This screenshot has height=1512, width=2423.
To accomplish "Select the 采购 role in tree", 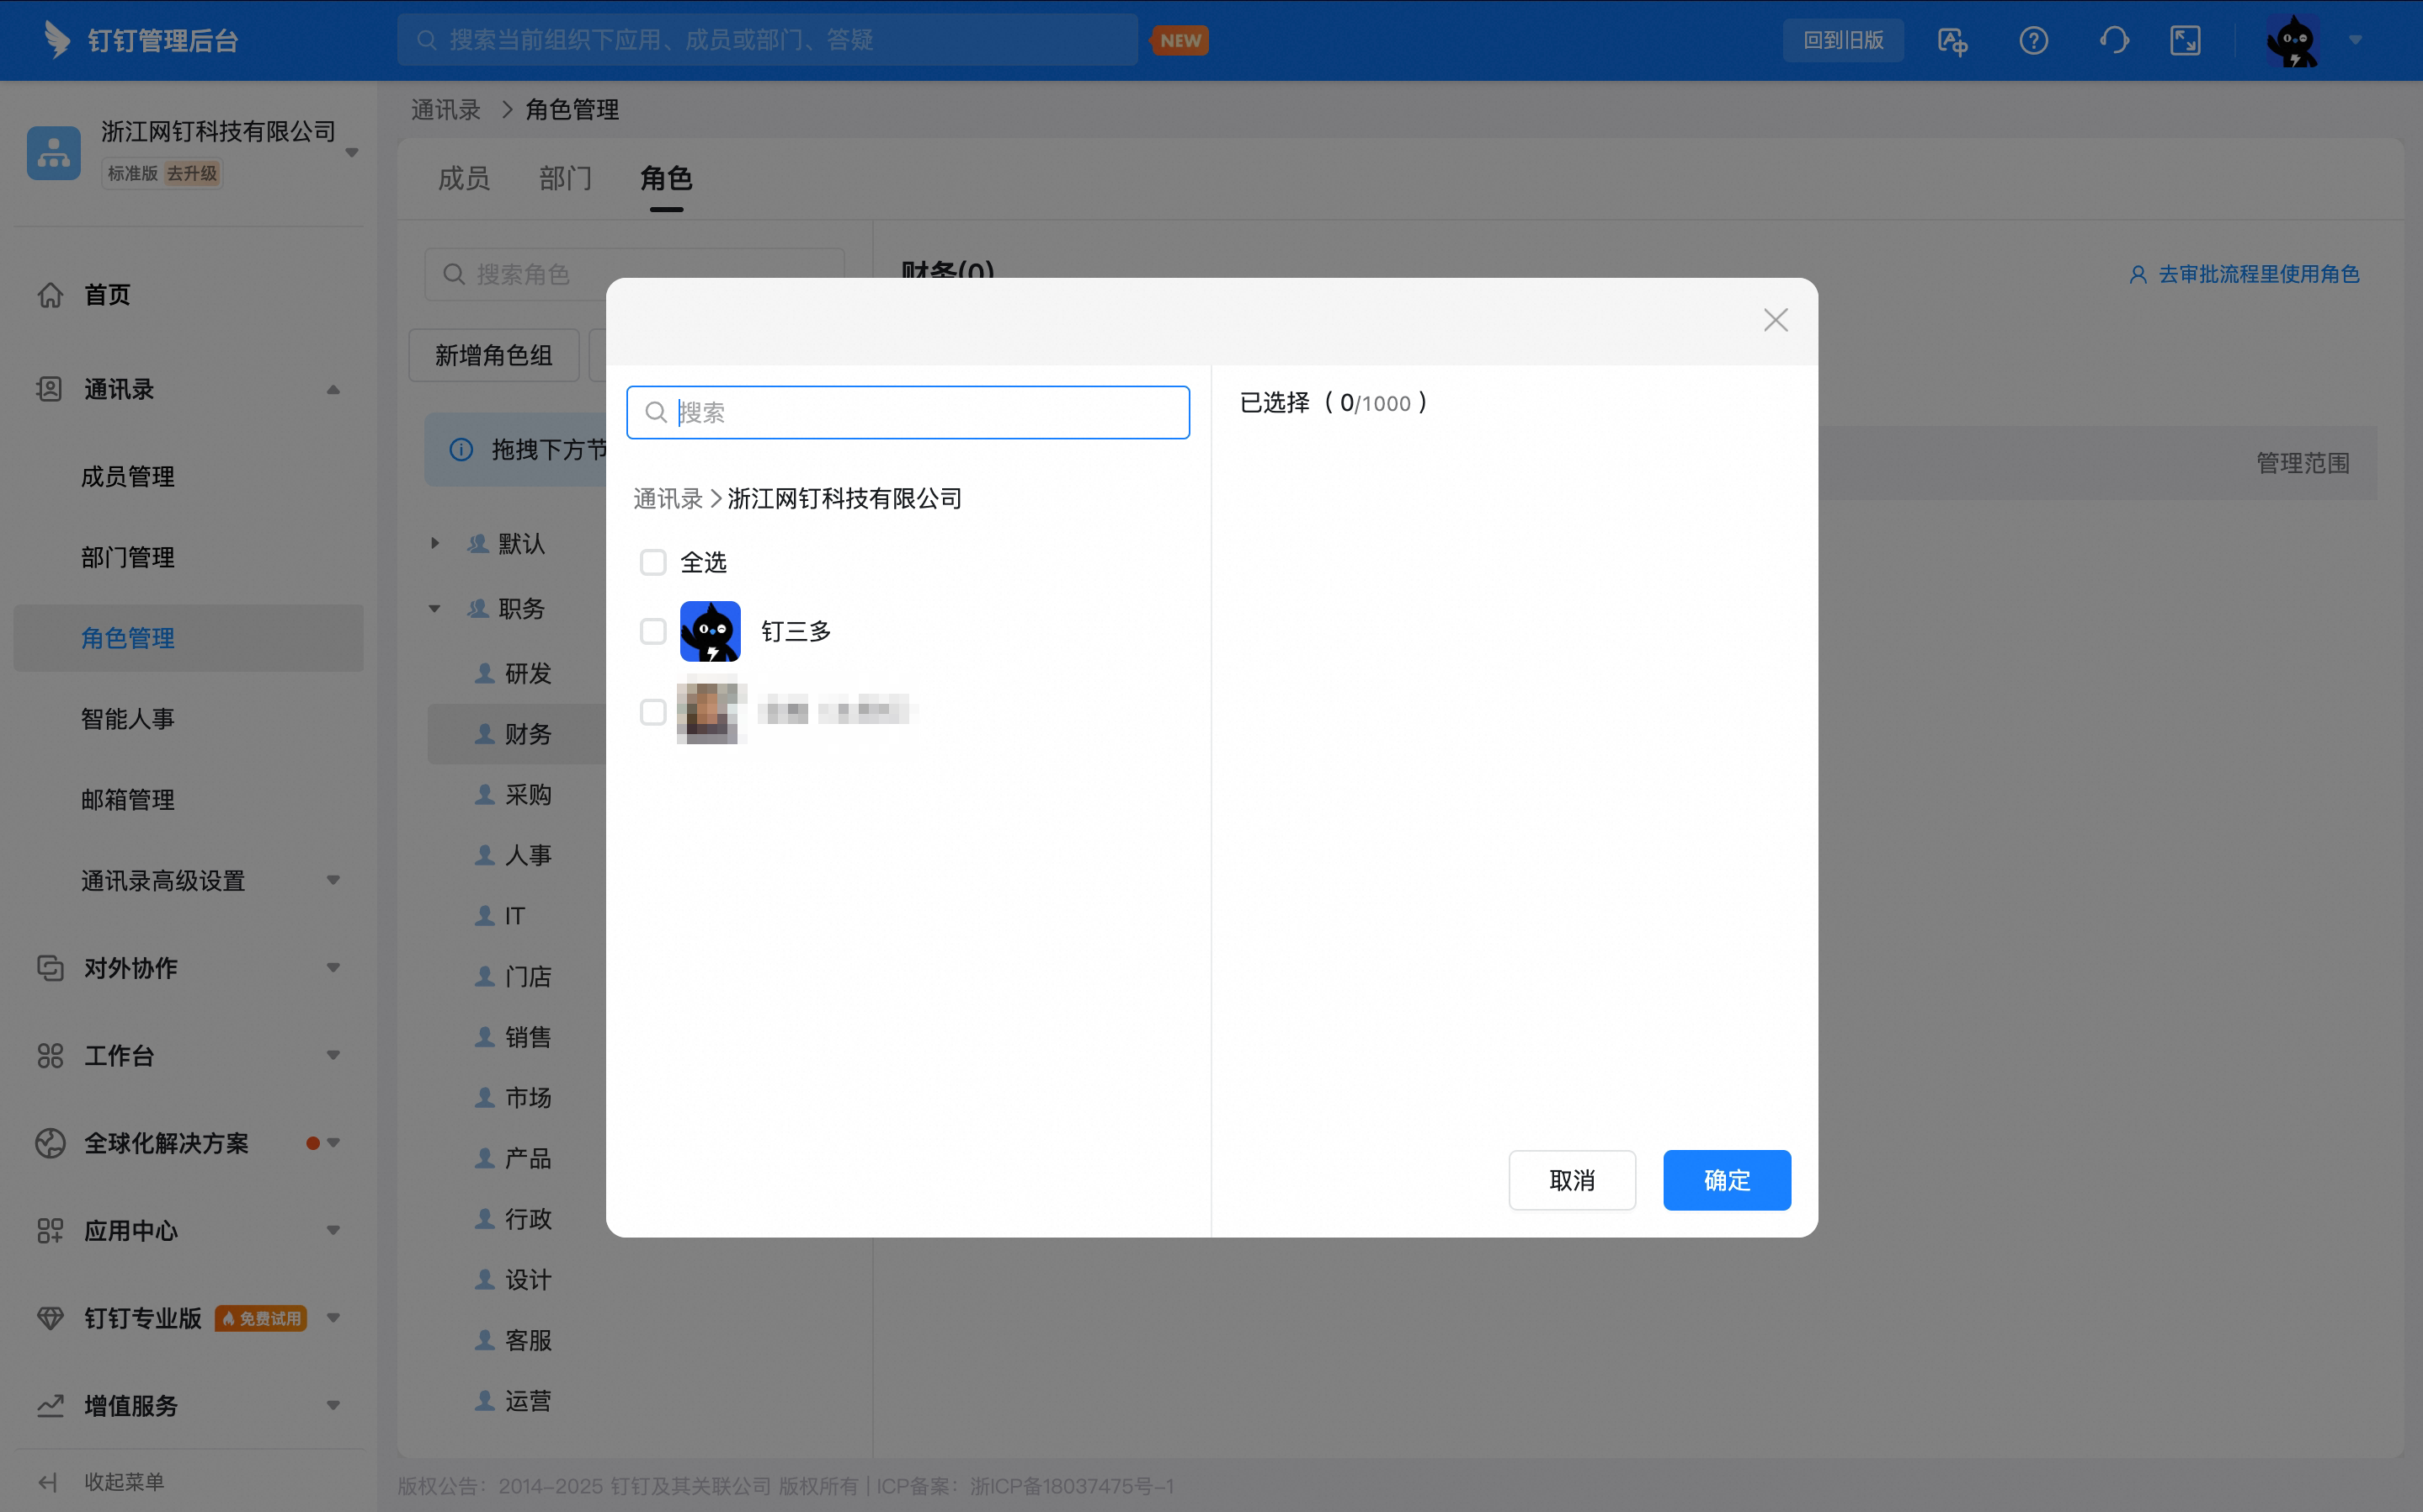I will tap(528, 795).
